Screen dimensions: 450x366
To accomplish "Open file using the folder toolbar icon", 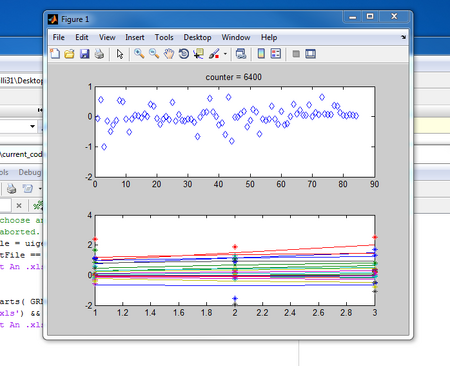I will tap(69, 54).
